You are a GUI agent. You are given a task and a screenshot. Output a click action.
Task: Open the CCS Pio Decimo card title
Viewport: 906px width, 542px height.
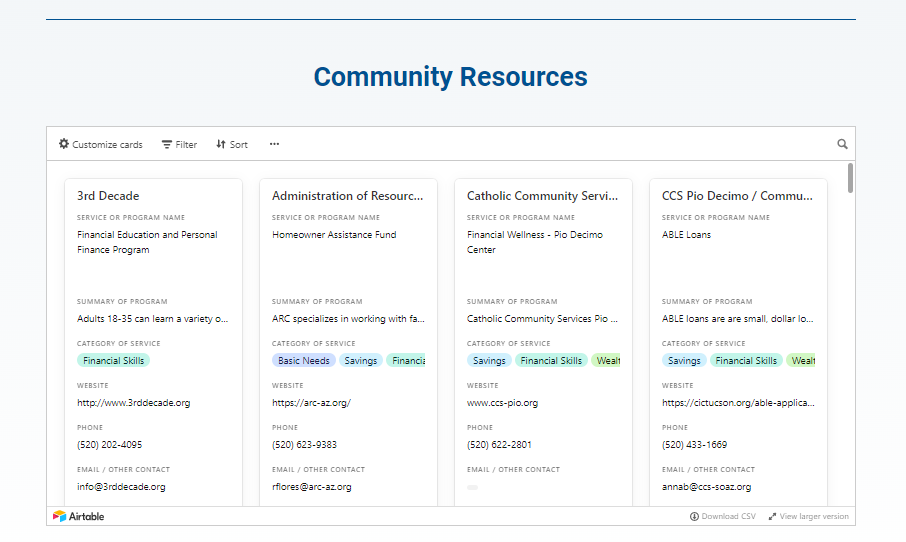pos(737,196)
